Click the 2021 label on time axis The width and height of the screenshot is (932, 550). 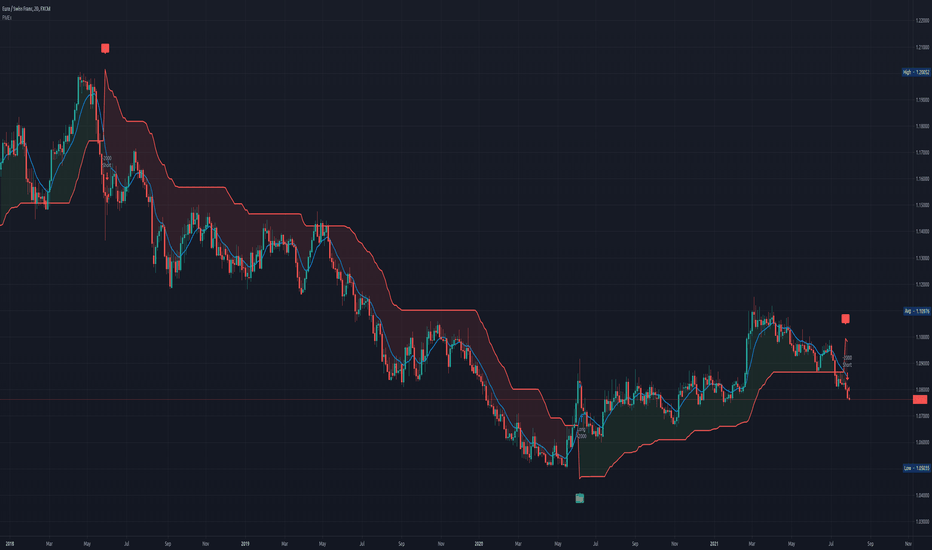pos(714,543)
